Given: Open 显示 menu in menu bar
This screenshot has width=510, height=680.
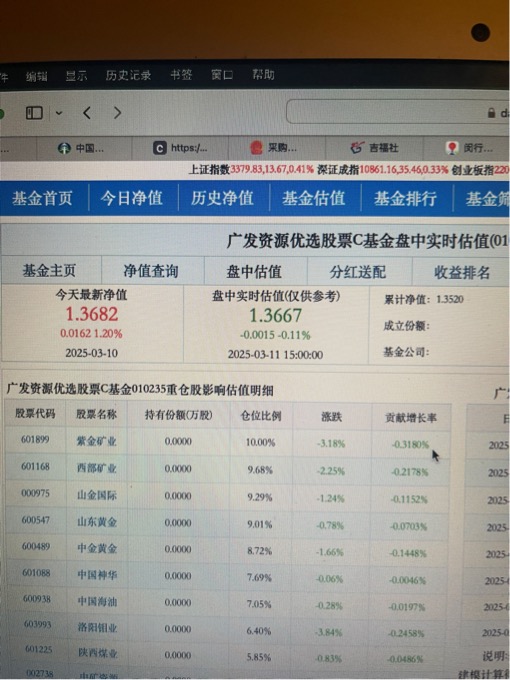Looking at the screenshot, I should [x=76, y=75].
